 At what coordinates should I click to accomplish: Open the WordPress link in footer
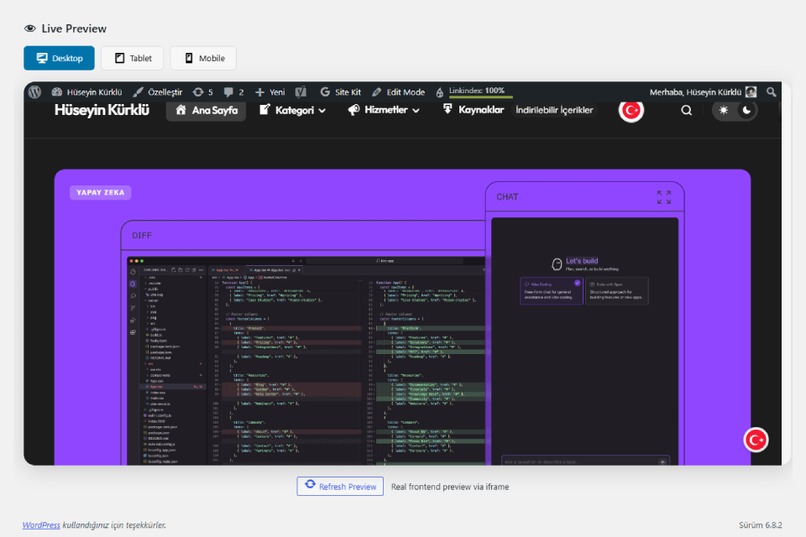[41, 525]
